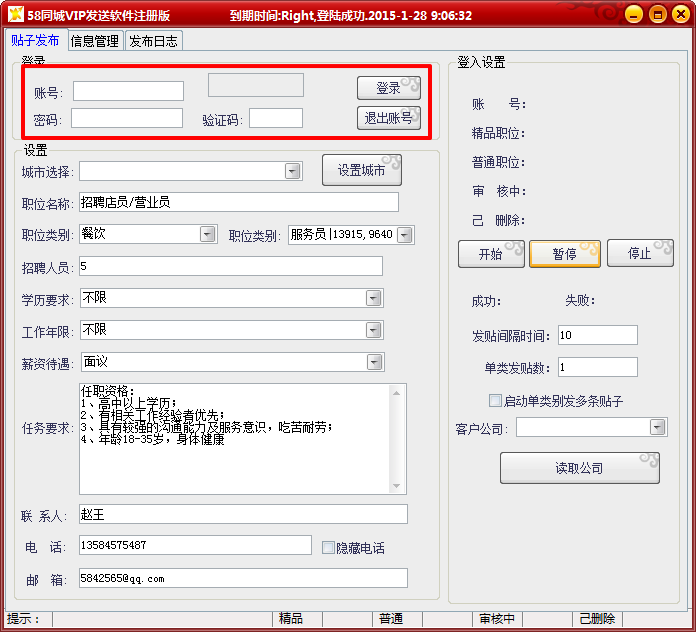Click the app logo icon in title bar

[16, 14]
